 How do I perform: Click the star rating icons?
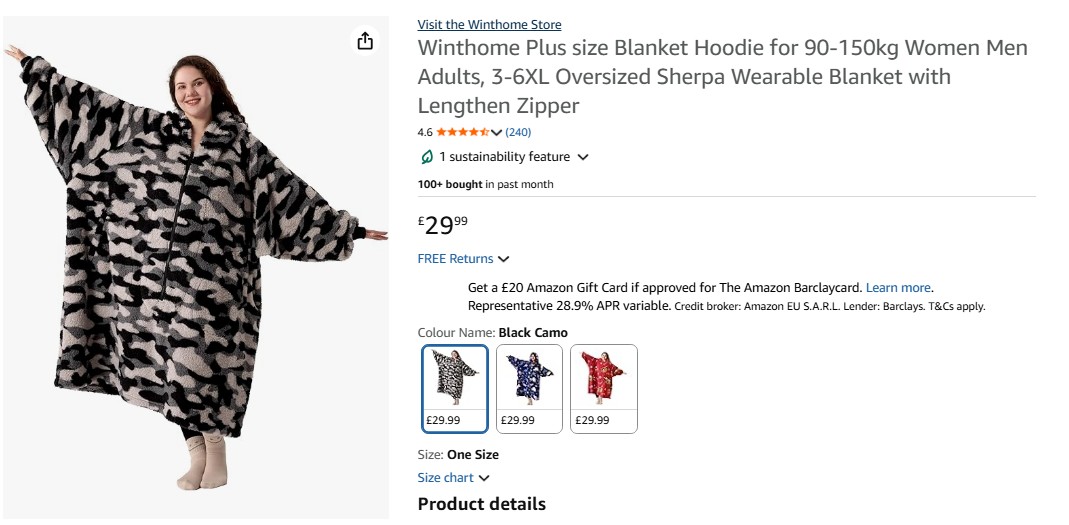click(462, 132)
